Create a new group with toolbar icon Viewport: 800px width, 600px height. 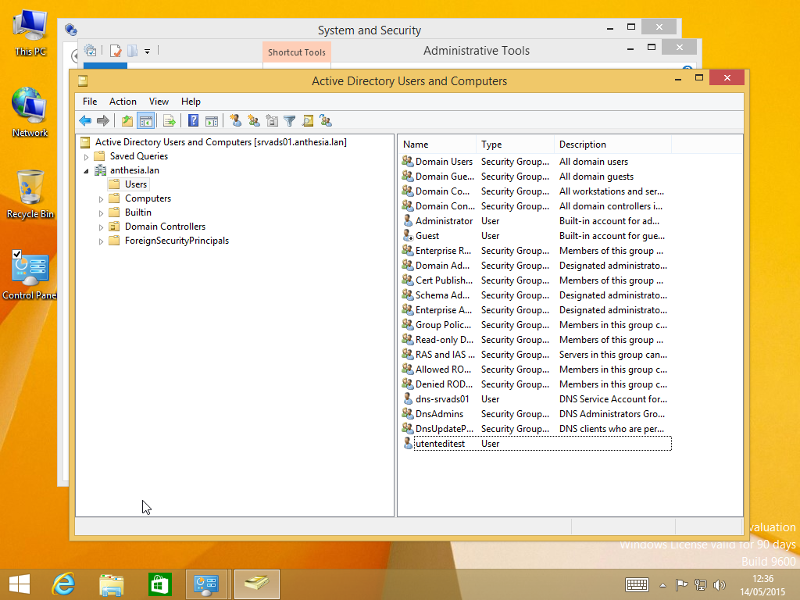click(x=254, y=121)
